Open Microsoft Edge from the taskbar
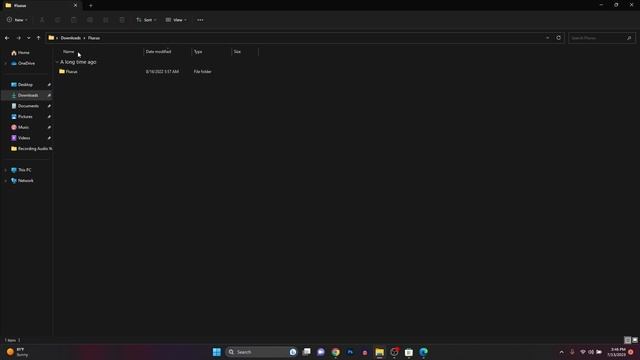 (423, 352)
